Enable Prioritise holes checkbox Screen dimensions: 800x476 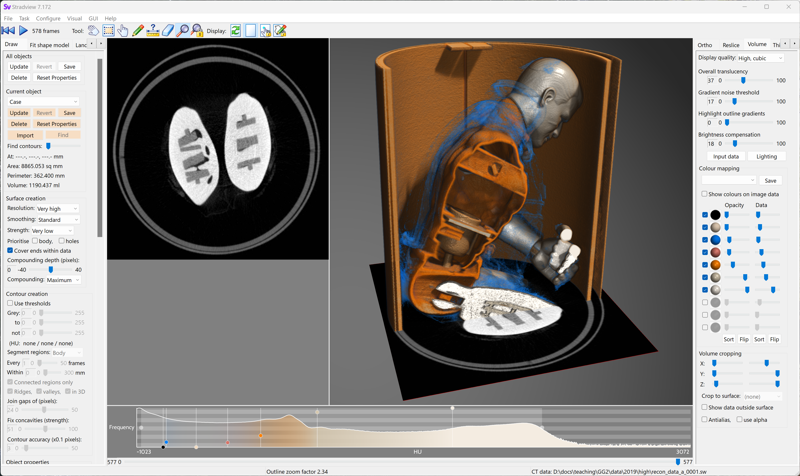(61, 241)
